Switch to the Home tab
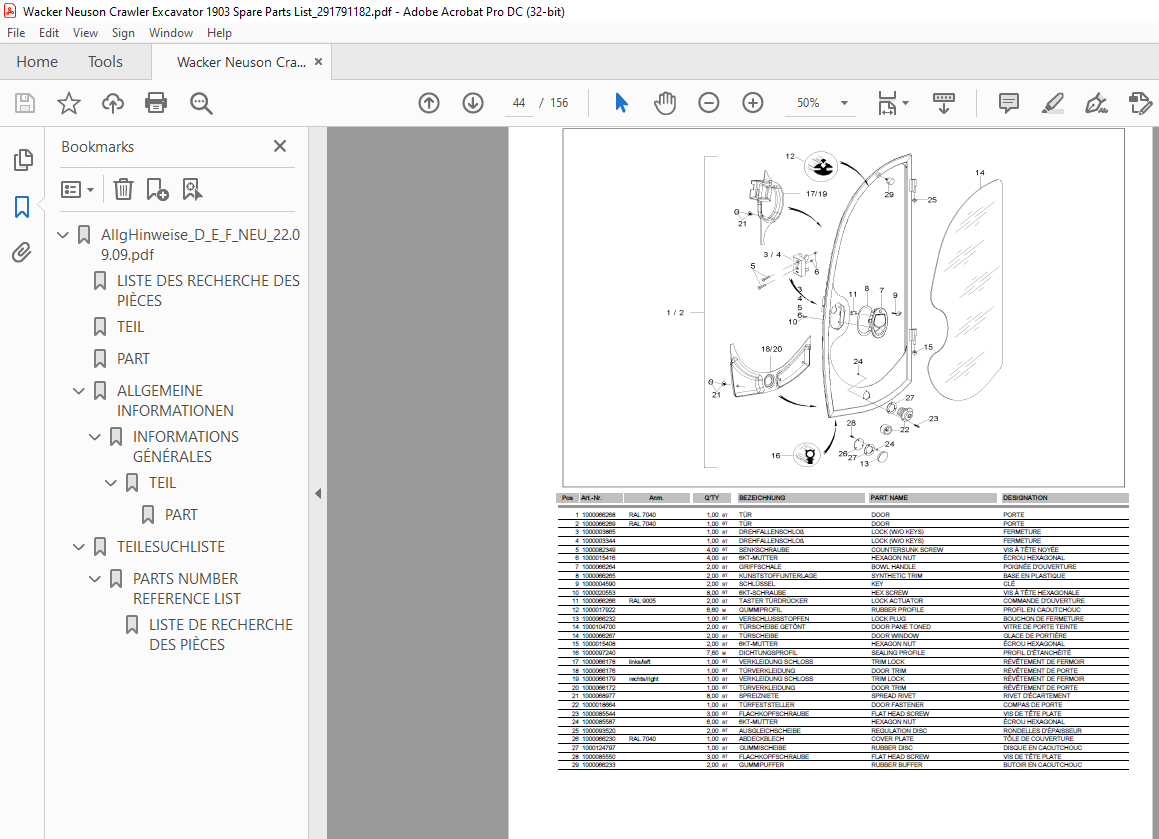The height and width of the screenshot is (839, 1159). 37,62
